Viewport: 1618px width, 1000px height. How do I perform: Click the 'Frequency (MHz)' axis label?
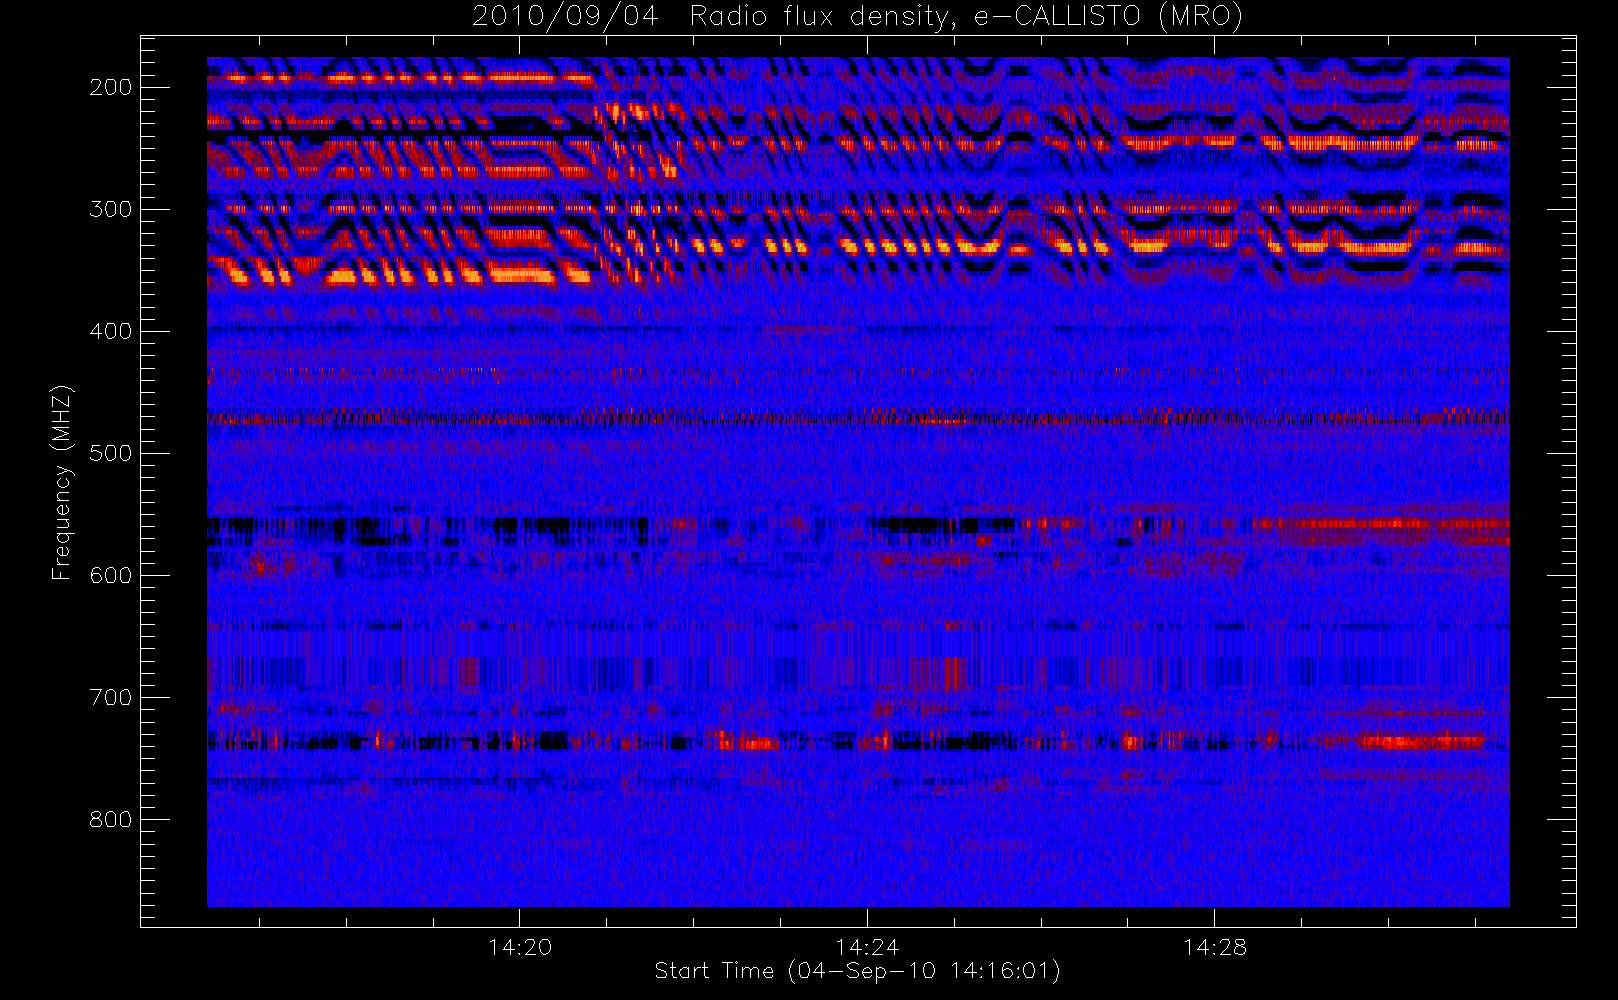62,482
